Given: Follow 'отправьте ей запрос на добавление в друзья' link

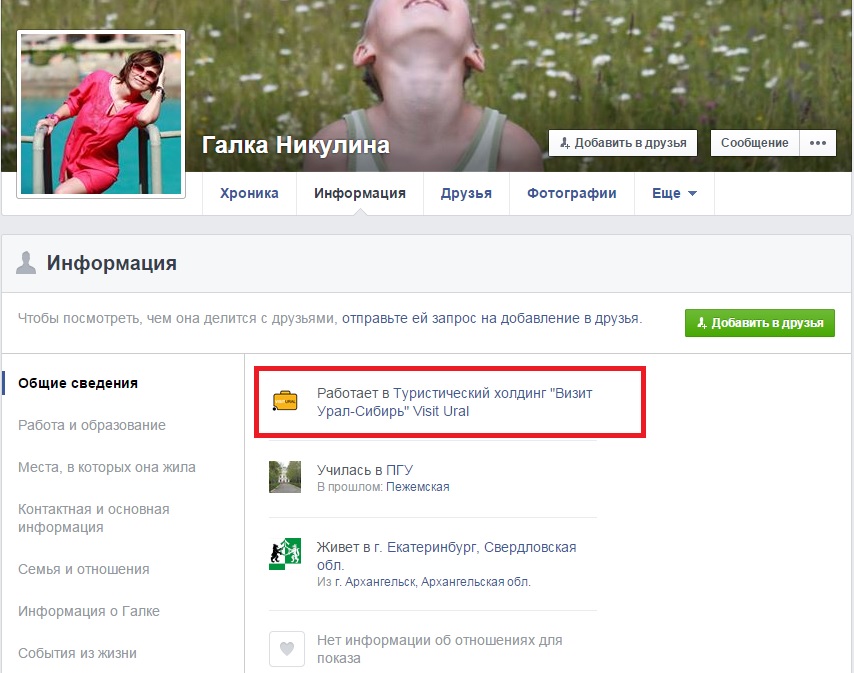Looking at the screenshot, I should click(x=491, y=319).
